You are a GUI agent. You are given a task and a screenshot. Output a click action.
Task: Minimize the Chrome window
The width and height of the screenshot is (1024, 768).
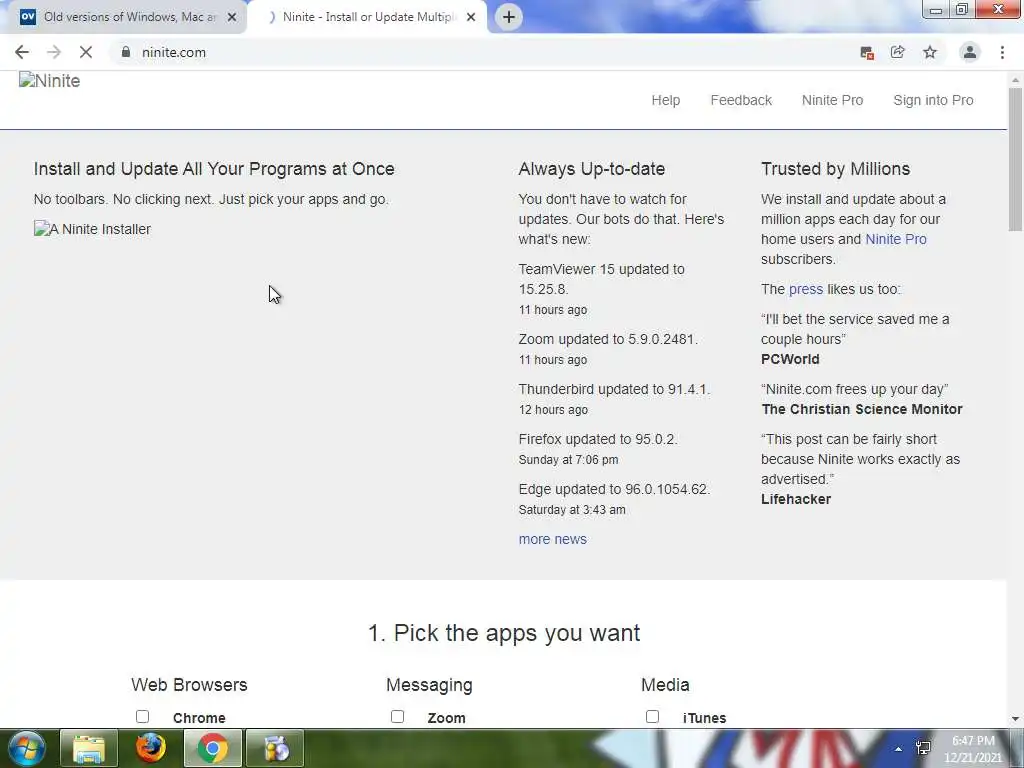(x=936, y=9)
